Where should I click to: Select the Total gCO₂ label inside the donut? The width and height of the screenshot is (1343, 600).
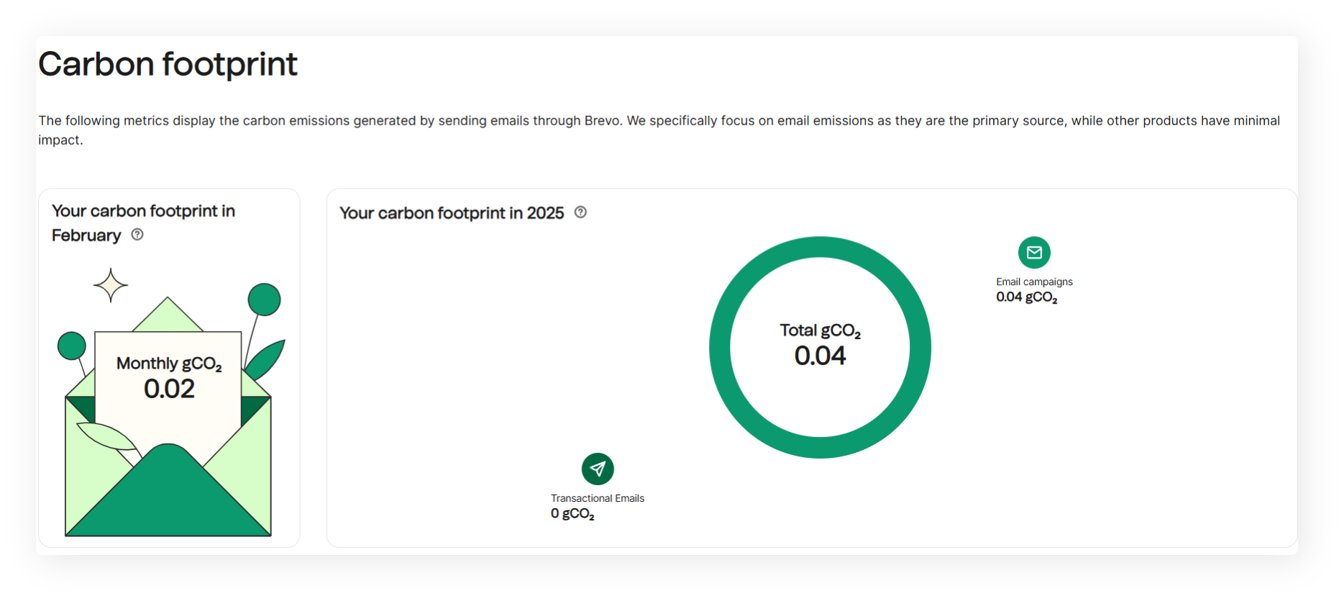pyautogui.click(x=820, y=331)
